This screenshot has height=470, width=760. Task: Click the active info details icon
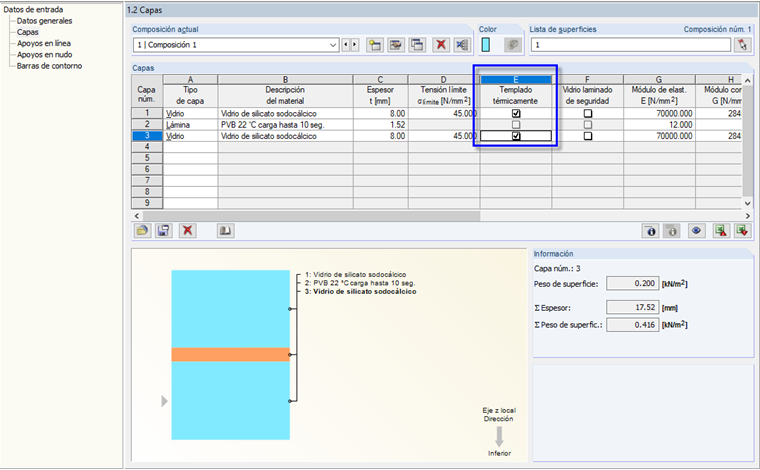point(650,231)
